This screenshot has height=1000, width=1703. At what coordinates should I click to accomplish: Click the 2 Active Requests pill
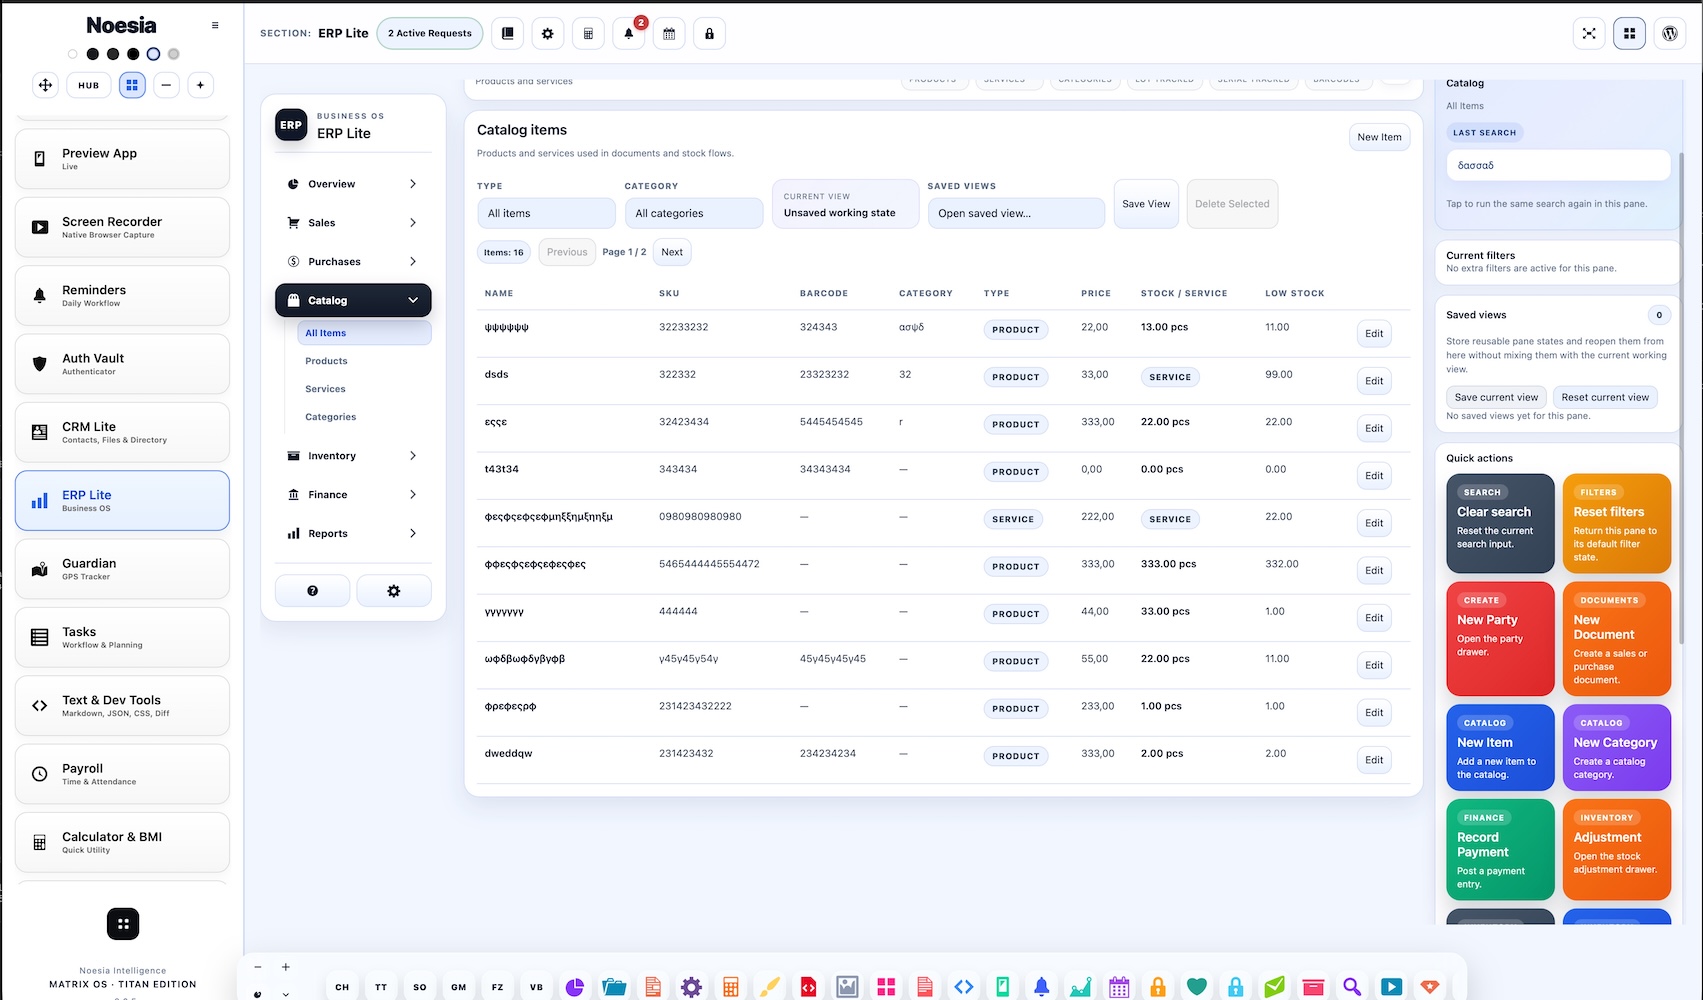[430, 33]
